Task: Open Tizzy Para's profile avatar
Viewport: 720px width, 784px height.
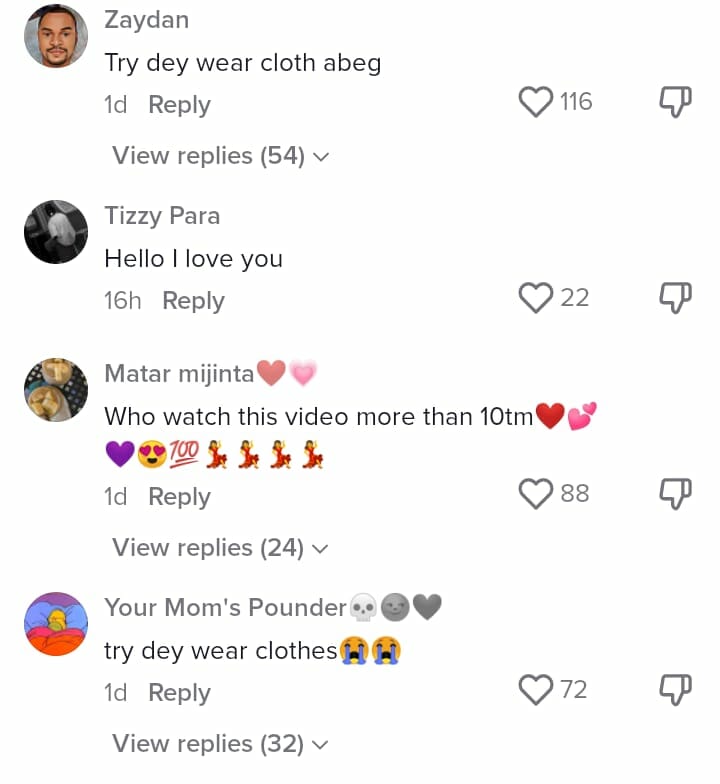Action: (x=56, y=232)
